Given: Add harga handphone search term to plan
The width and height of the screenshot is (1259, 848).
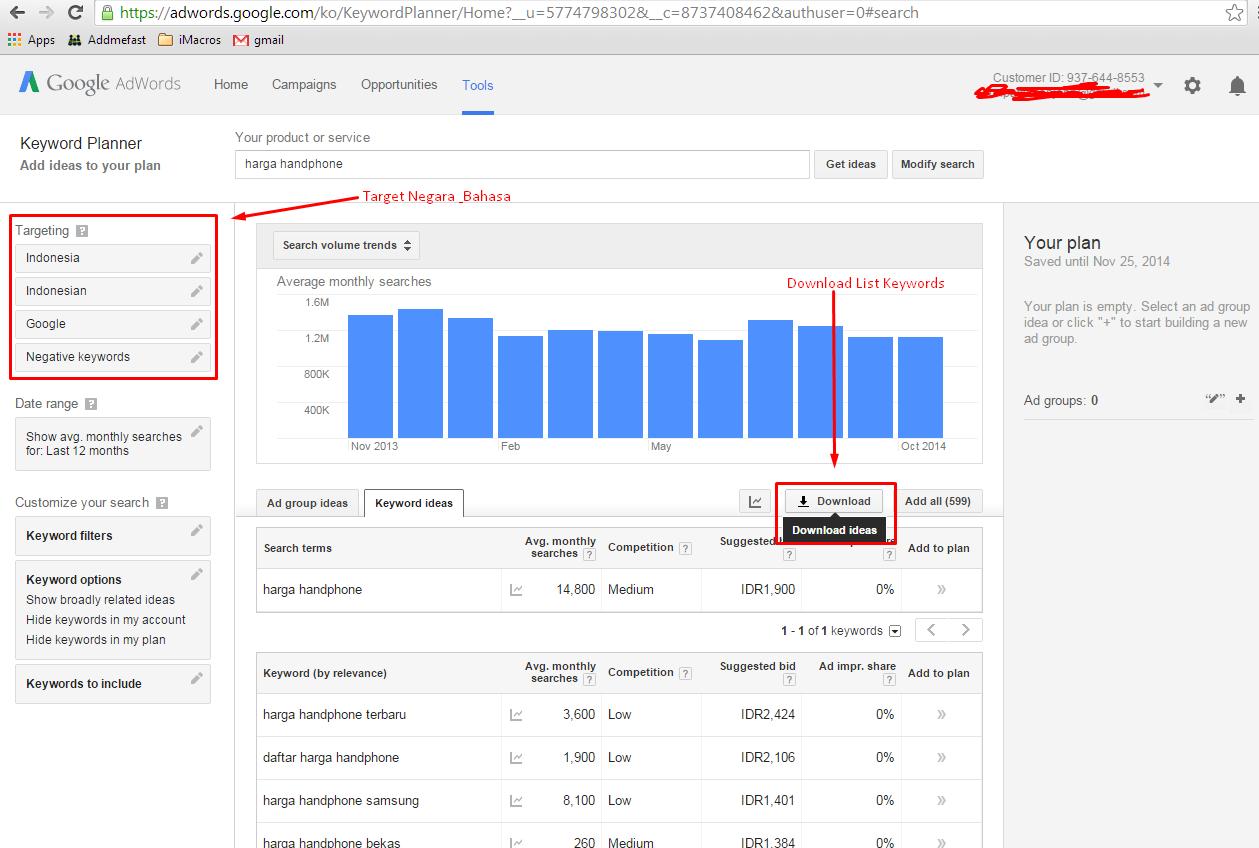Looking at the screenshot, I should [941, 590].
